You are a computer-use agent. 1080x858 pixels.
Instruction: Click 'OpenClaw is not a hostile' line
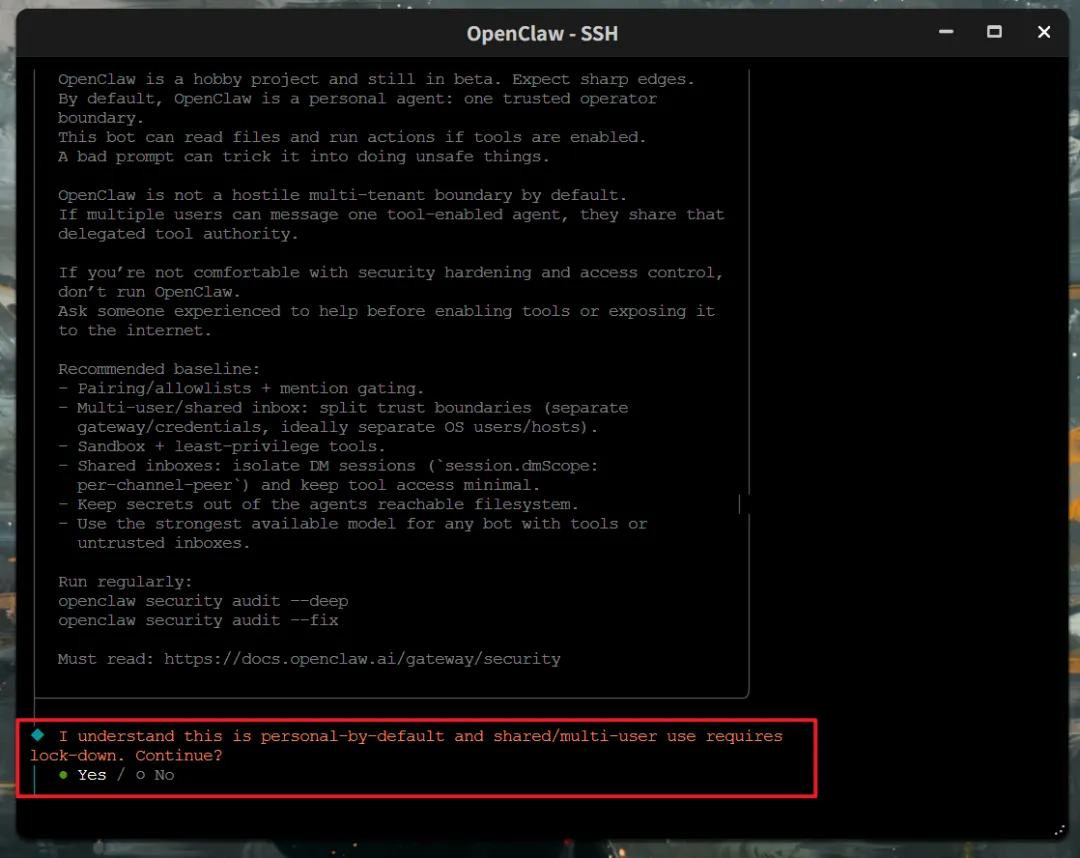coord(342,195)
